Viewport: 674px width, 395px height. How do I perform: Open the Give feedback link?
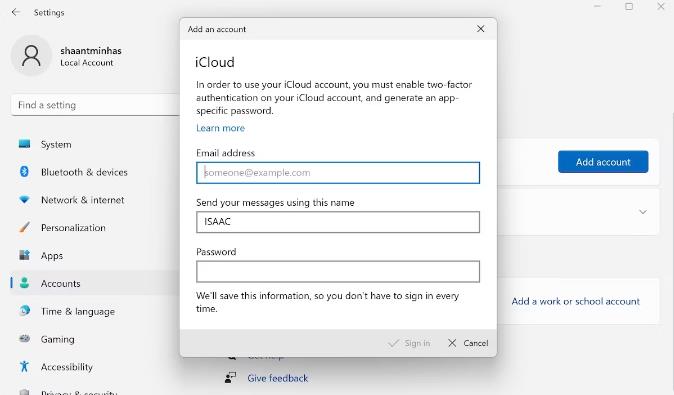click(x=277, y=378)
